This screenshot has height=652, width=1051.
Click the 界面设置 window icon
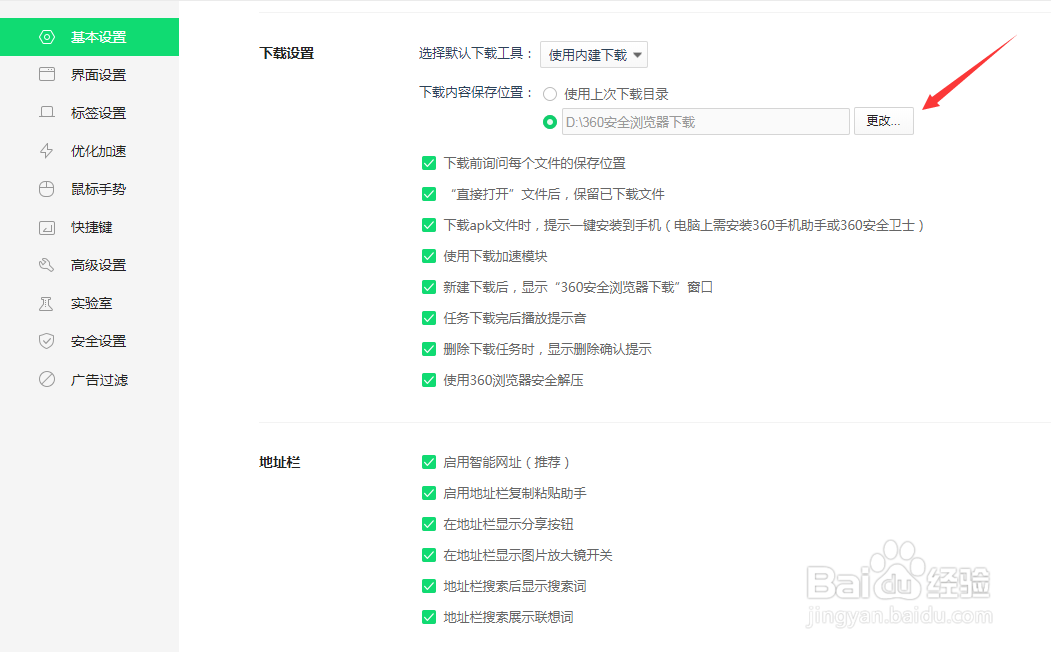(x=47, y=74)
